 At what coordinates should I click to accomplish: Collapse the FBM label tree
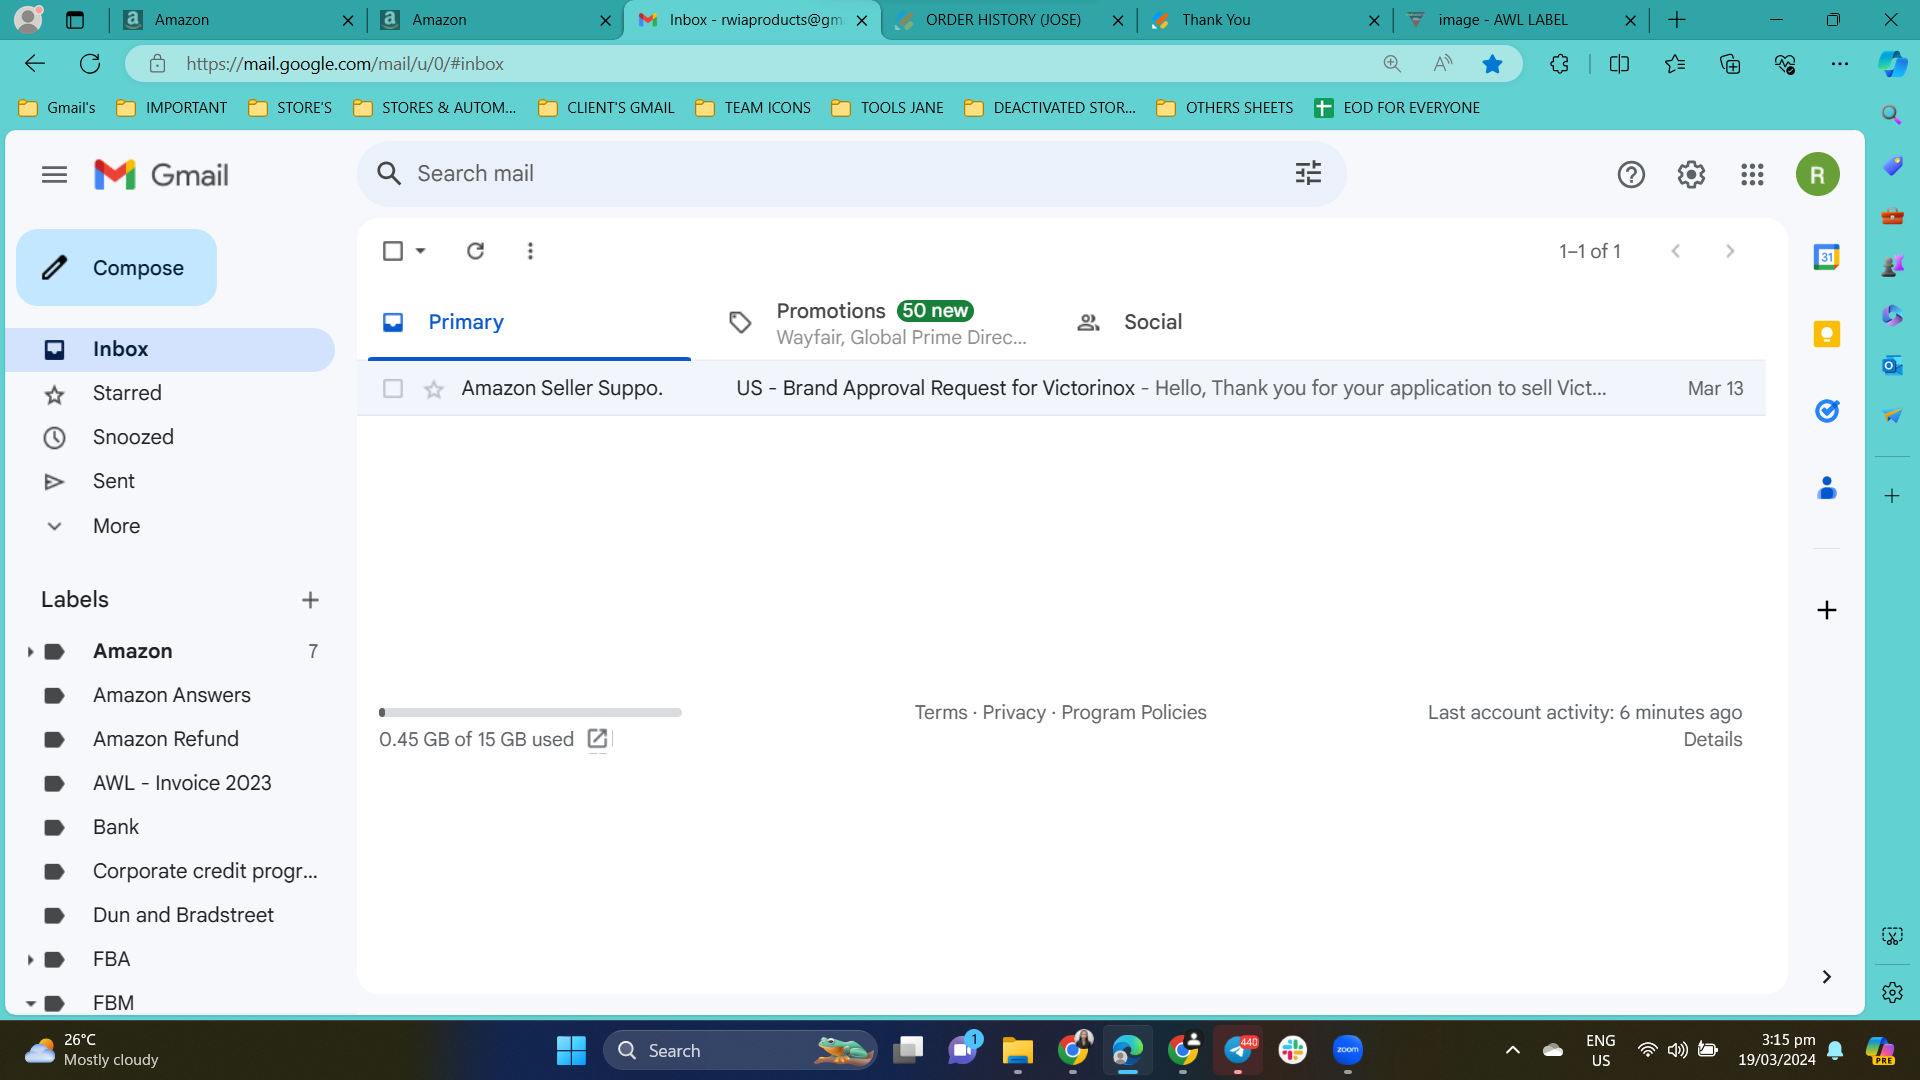click(30, 1003)
